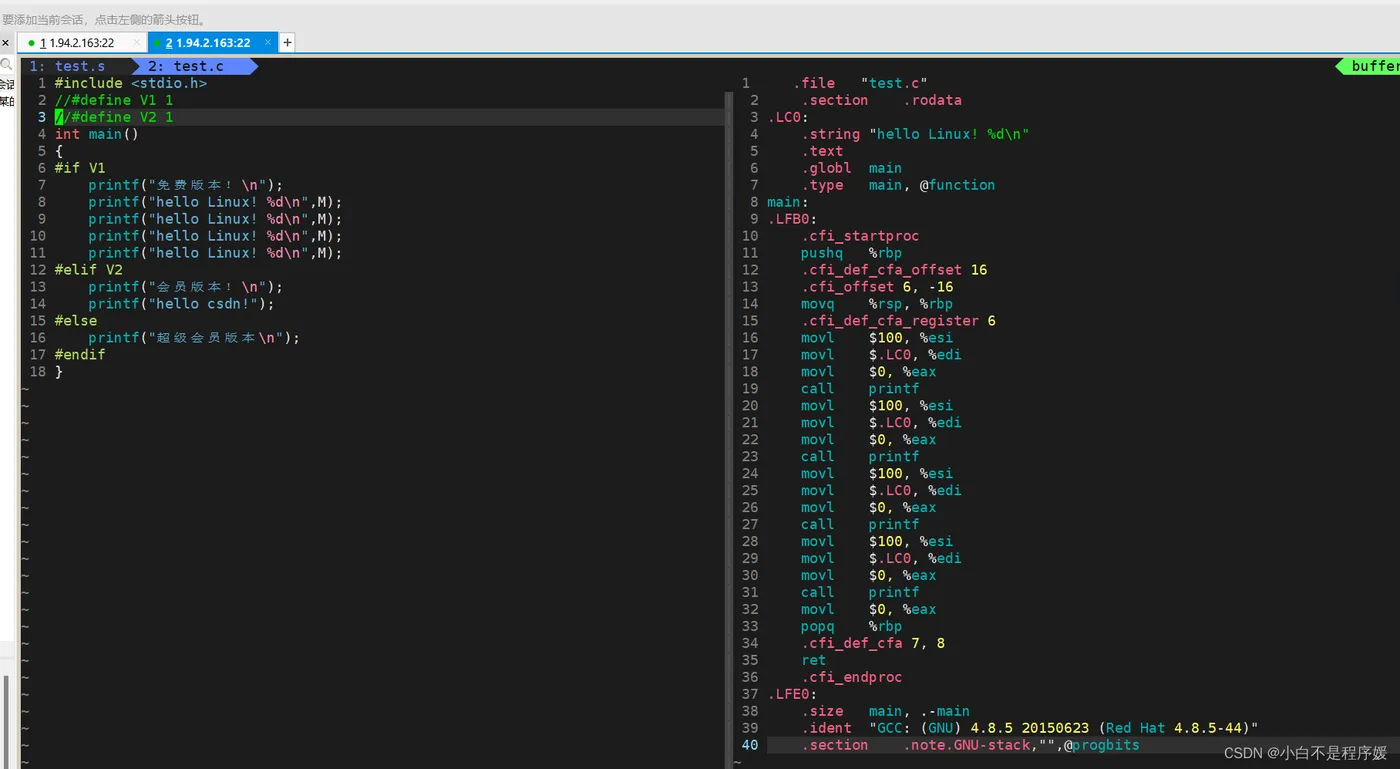
Task: Place cursor on #endif directive
Action: click(80, 355)
